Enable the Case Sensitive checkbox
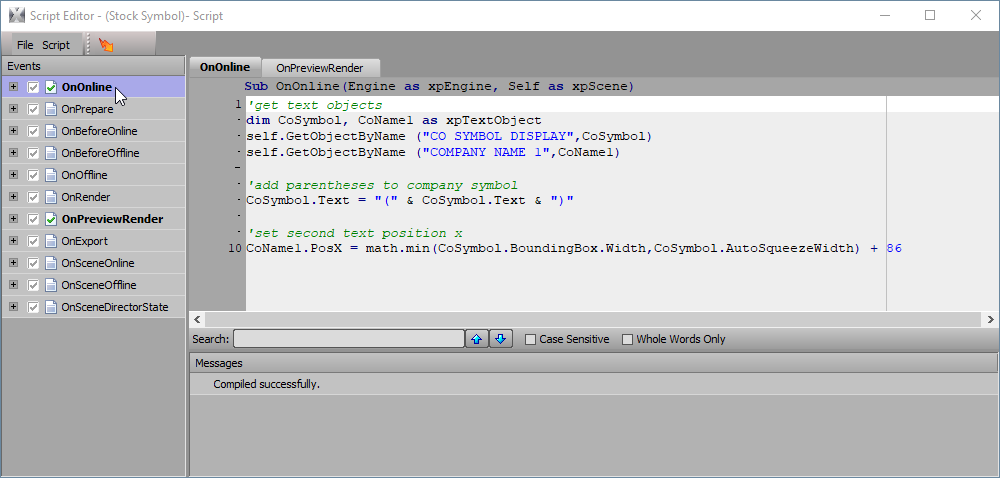 point(530,340)
